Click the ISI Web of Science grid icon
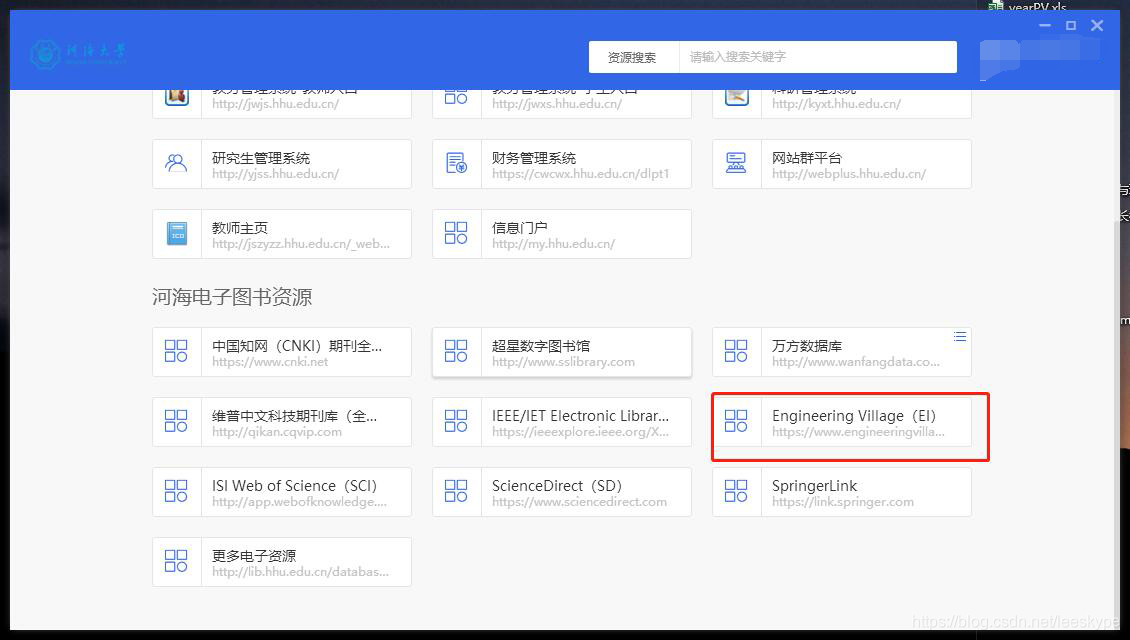This screenshot has height=640, width=1130. click(x=176, y=492)
